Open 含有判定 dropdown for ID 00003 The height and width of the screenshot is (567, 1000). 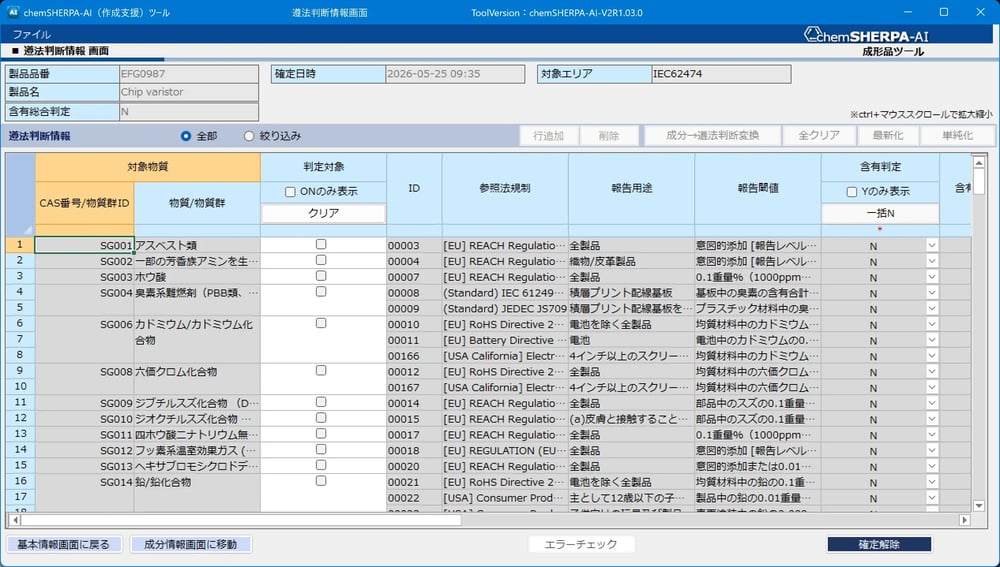932,245
